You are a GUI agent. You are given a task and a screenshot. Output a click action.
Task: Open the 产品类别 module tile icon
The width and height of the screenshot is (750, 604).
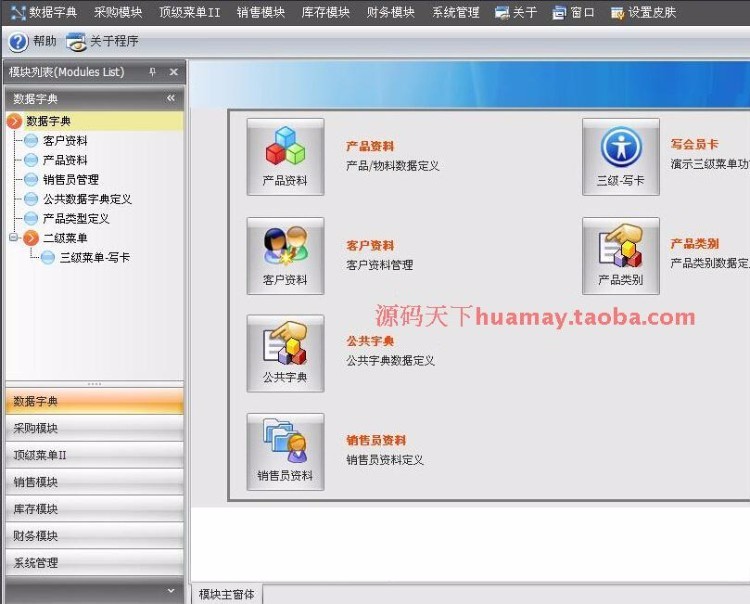tap(620, 256)
